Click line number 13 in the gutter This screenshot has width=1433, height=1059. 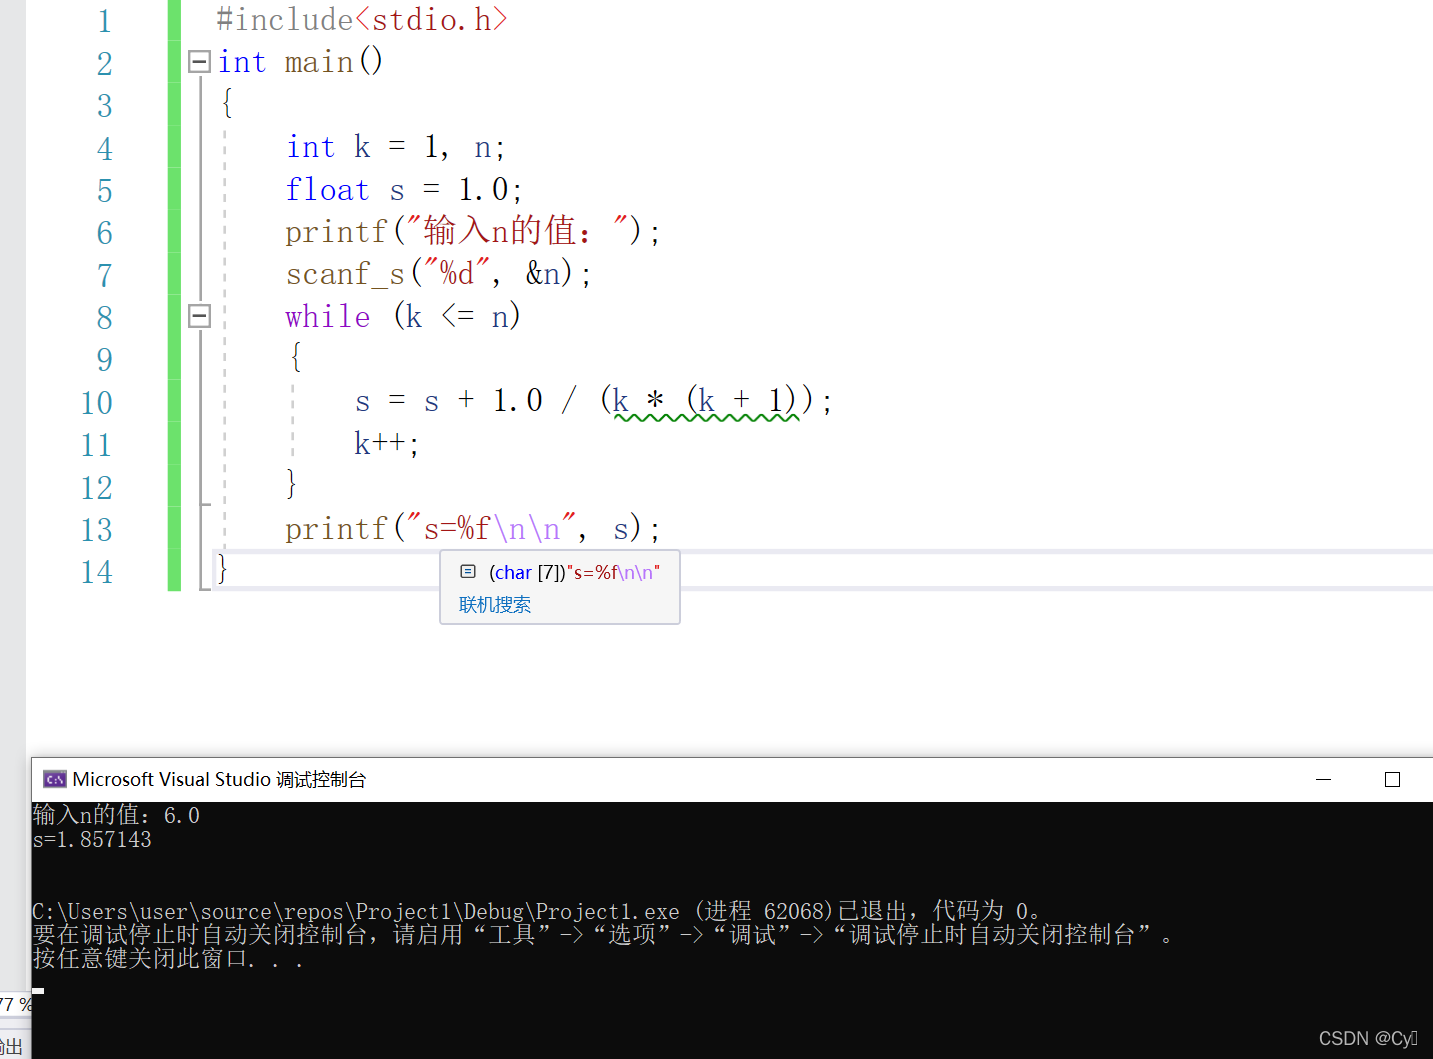pos(97,530)
